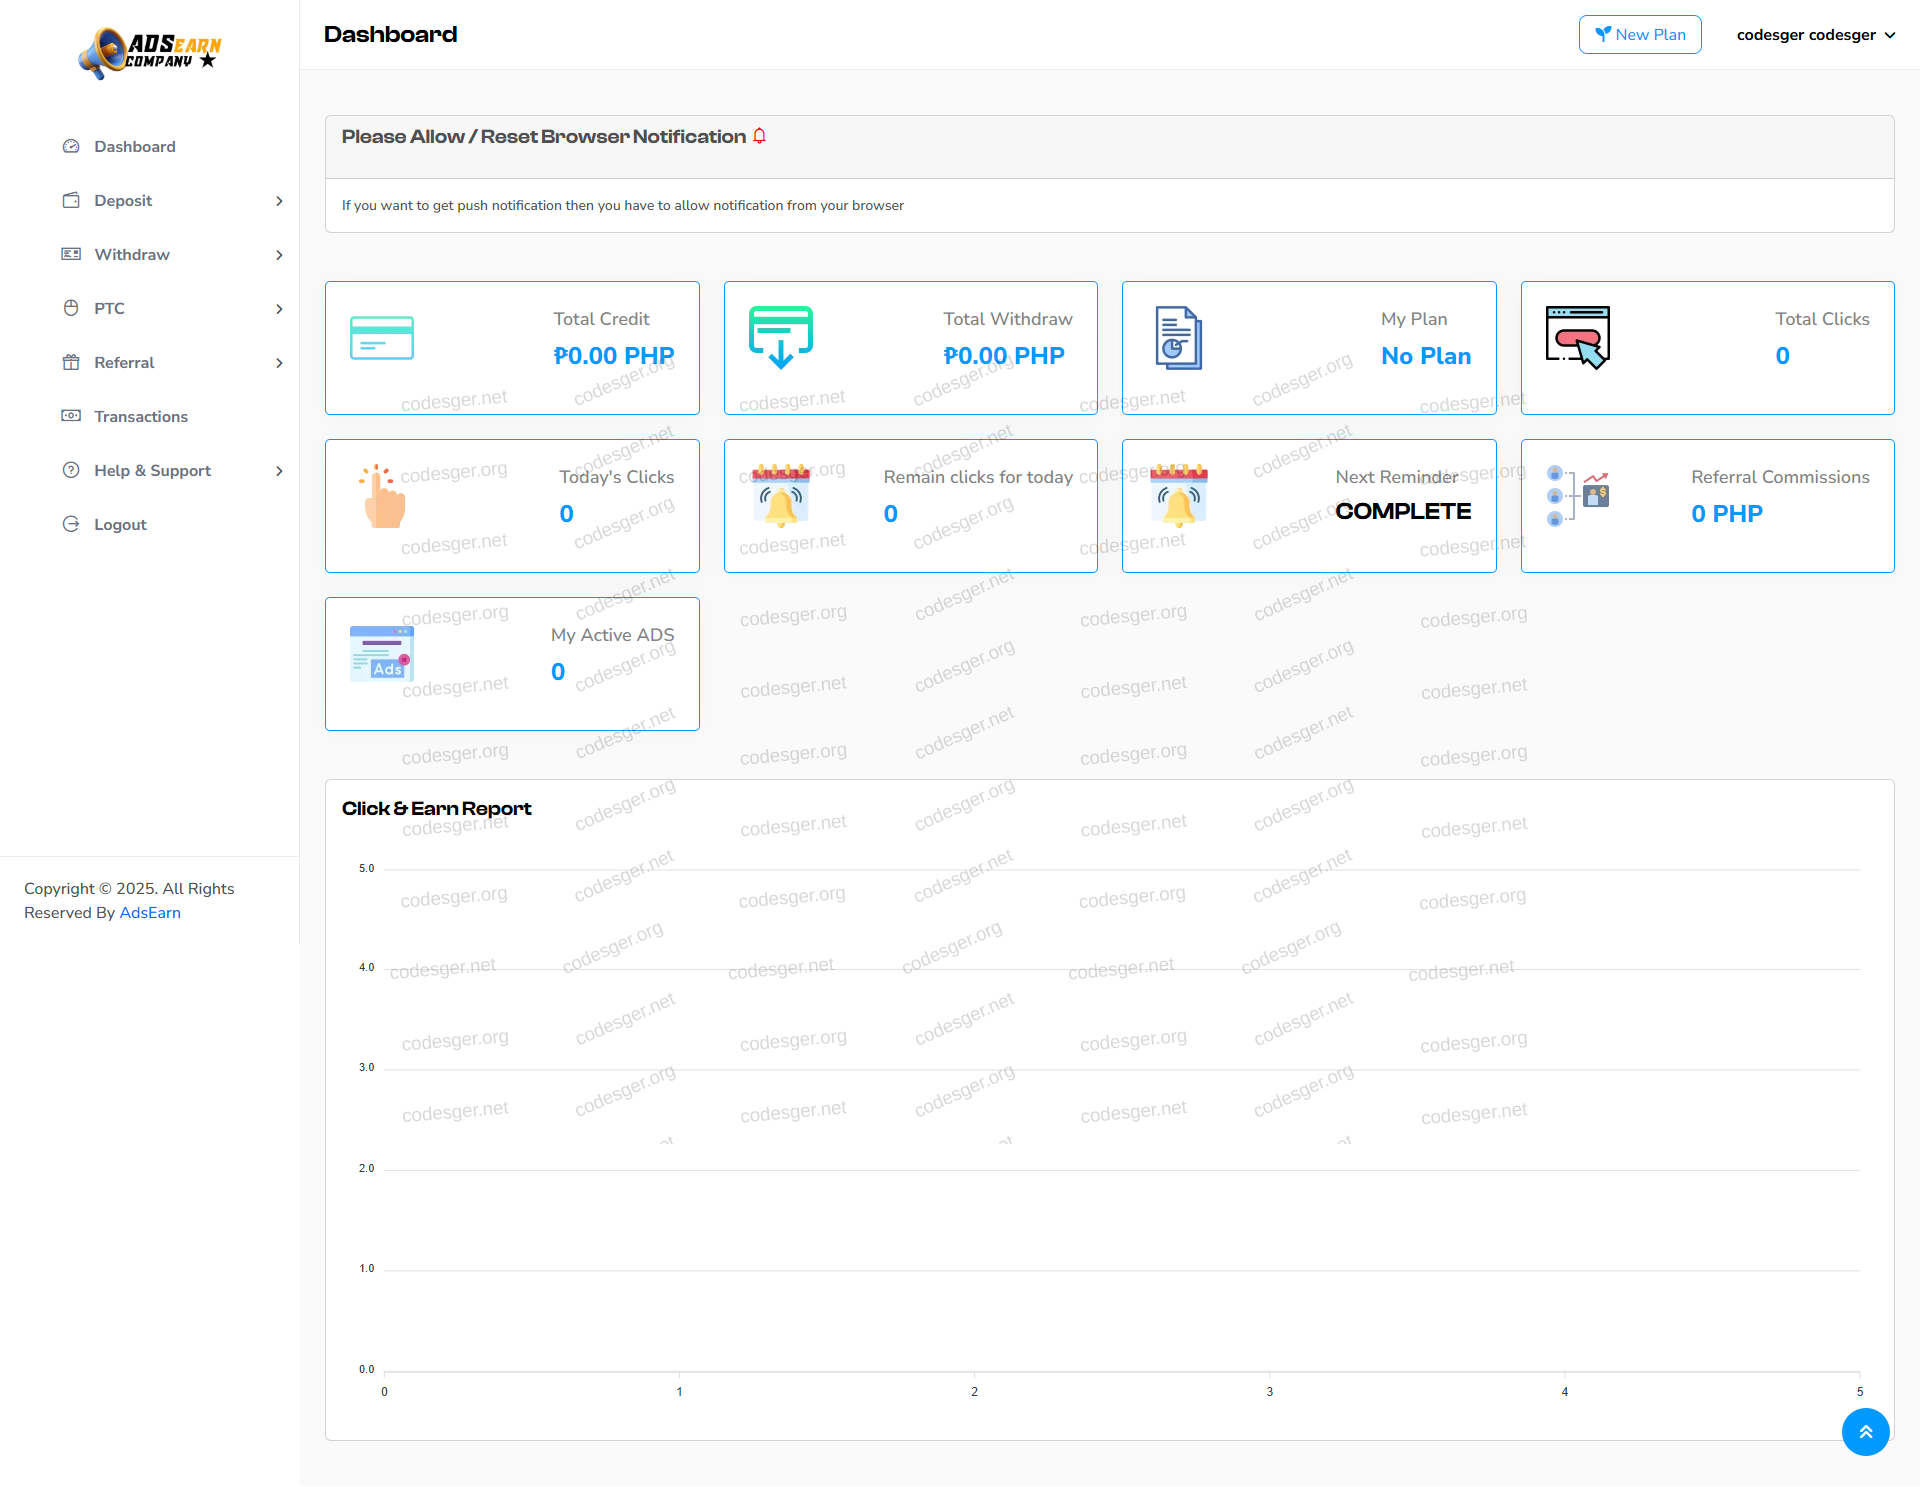
Task: Open Transactions from the sidebar
Action: click(x=140, y=417)
